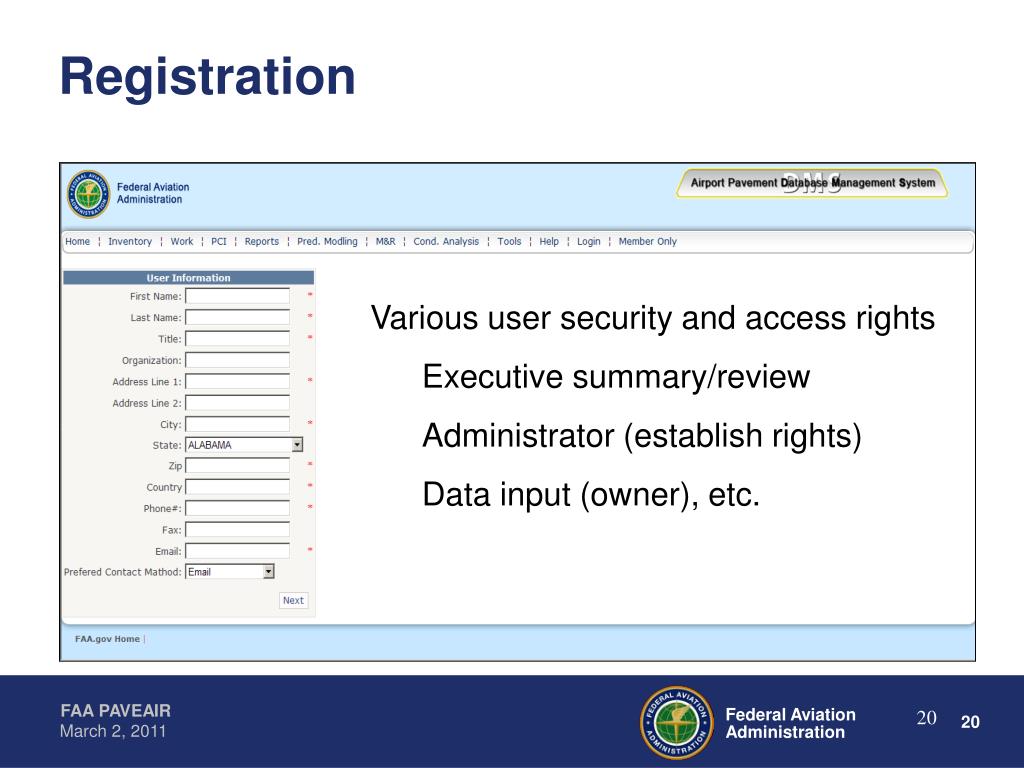
Task: Click the March 2, 2011 date text
Action: pos(113,731)
